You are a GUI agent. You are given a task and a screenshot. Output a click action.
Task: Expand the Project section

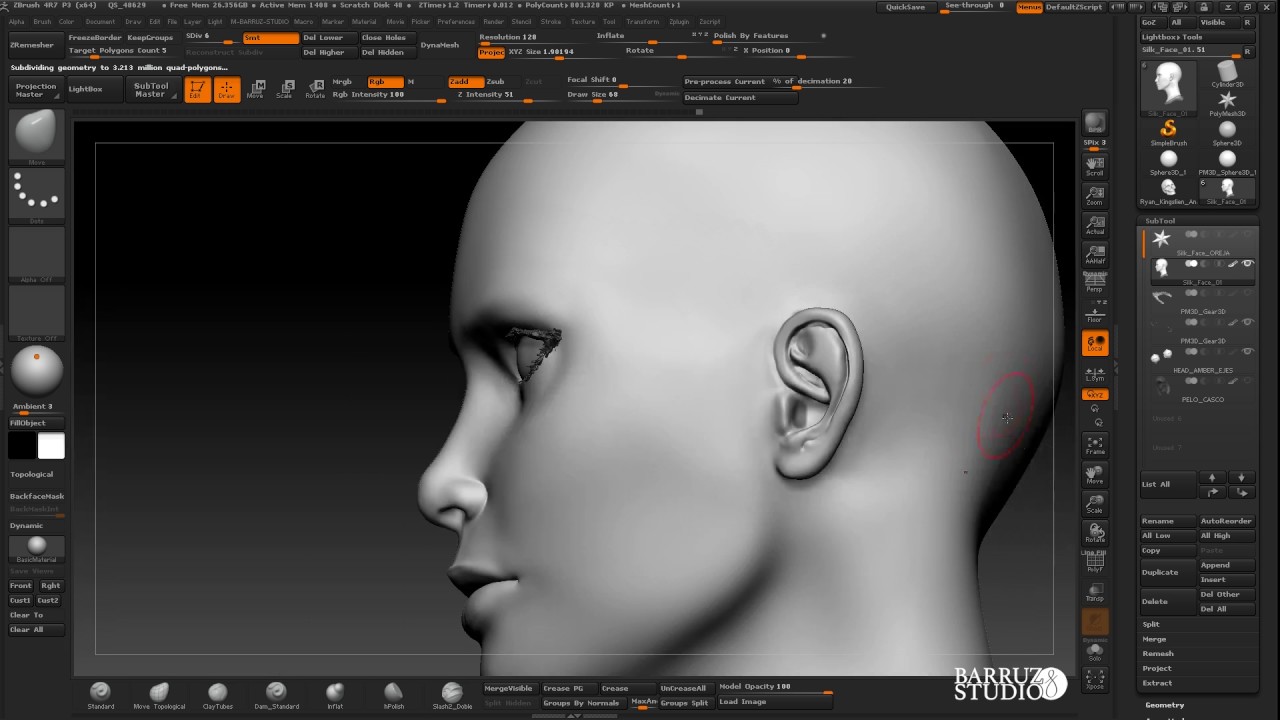point(1157,668)
